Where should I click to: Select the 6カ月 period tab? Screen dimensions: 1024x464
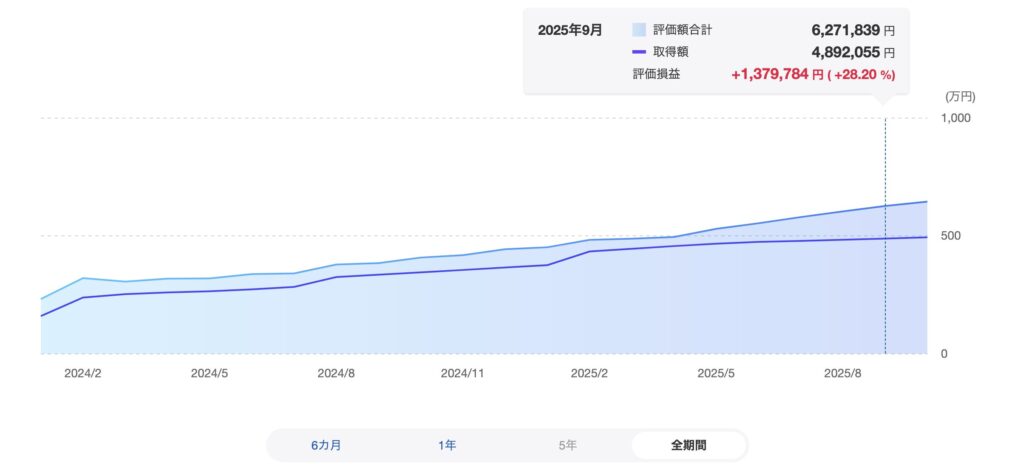326,445
